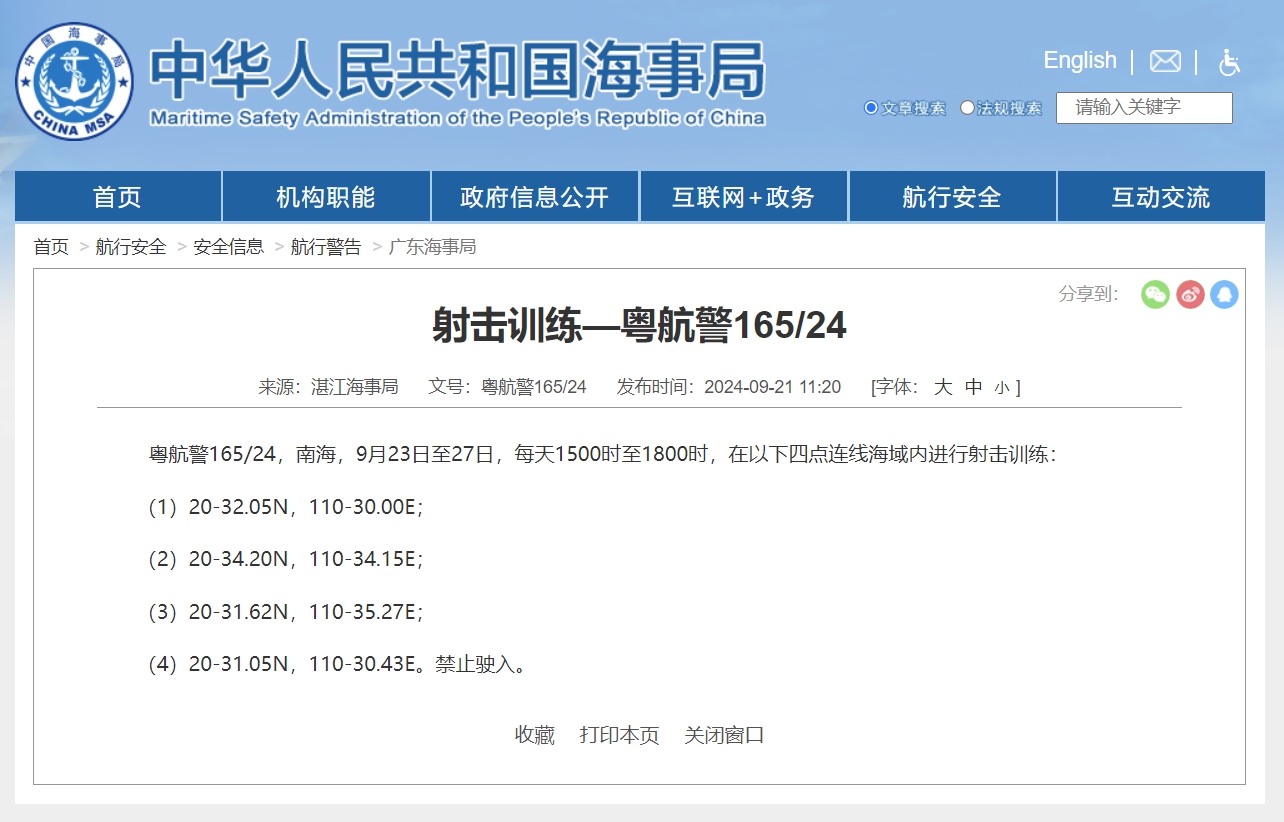Click the keyword search input field
This screenshot has width=1284, height=822.
pyautogui.click(x=1144, y=108)
